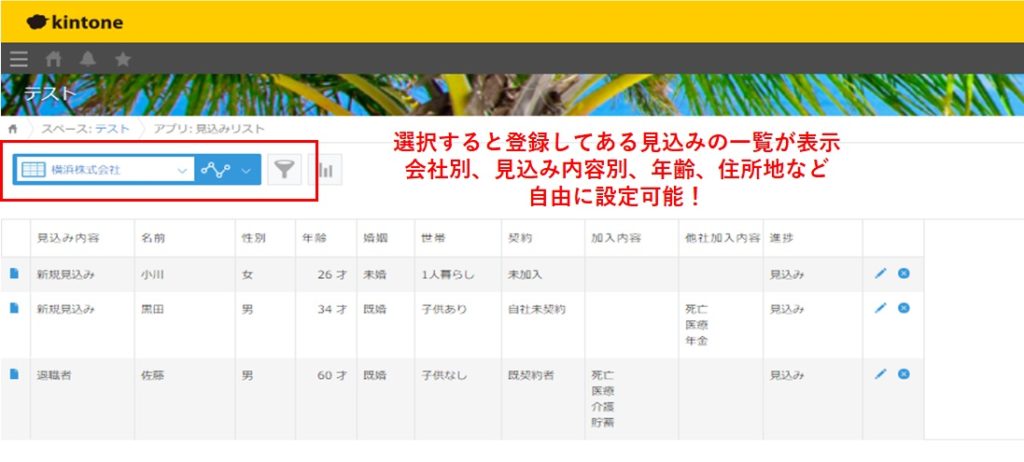Screen dimensions: 1024x462
Task: Open the hamburger menu in the header
Action: (19, 59)
